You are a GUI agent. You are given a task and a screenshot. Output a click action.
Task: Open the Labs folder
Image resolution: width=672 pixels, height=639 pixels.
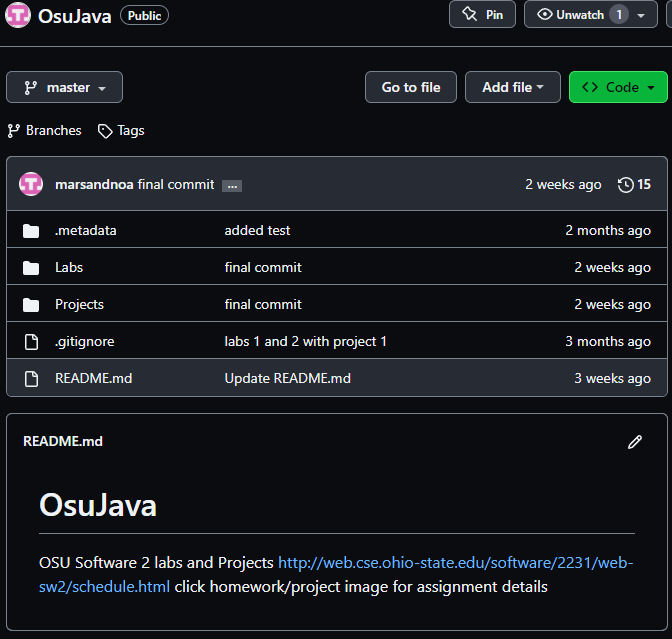[69, 267]
